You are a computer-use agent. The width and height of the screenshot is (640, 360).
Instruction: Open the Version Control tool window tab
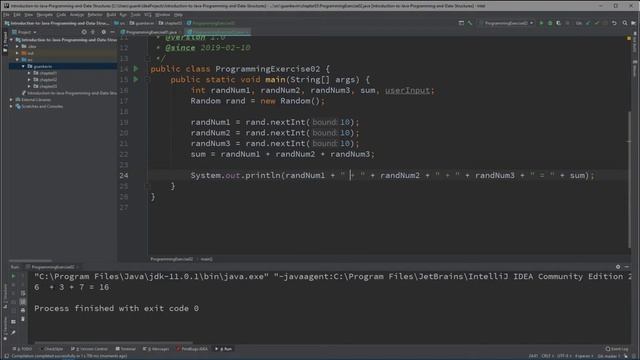[x=89, y=349]
